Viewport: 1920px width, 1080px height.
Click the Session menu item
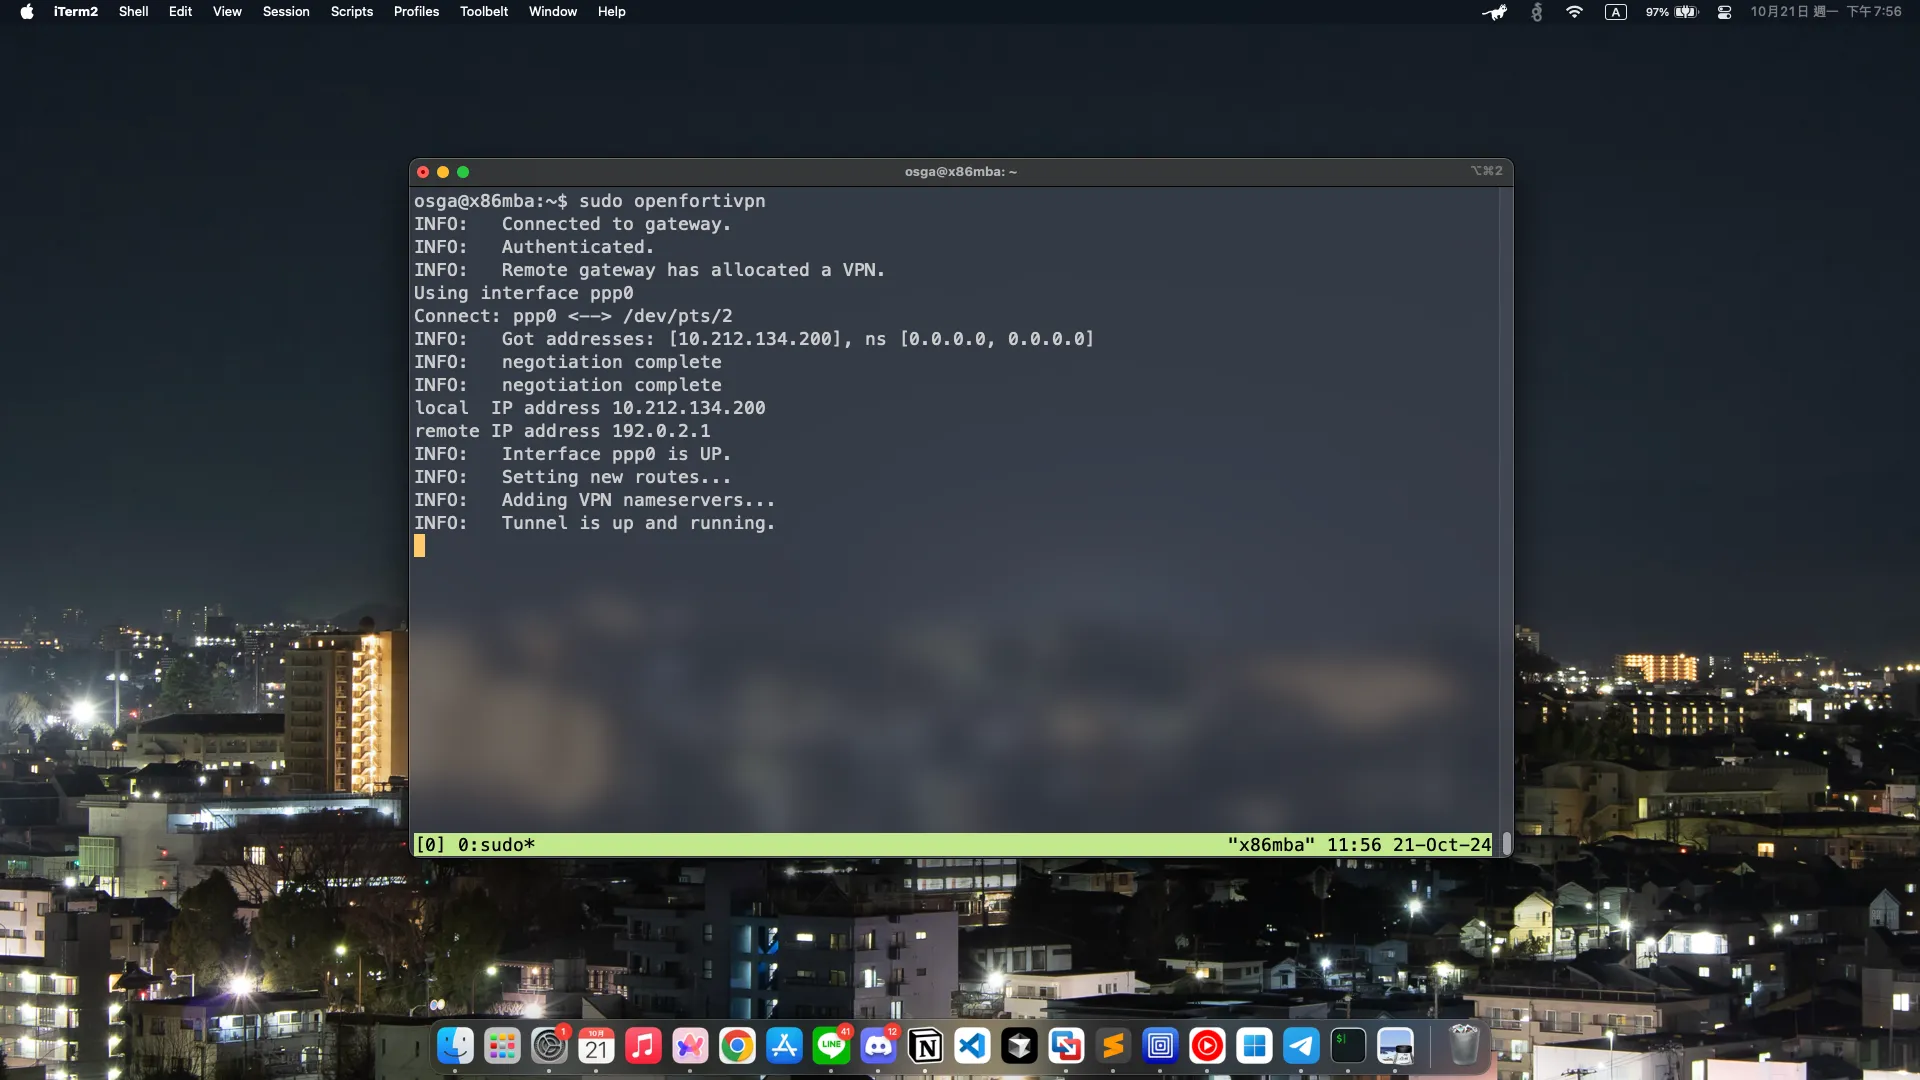point(286,12)
